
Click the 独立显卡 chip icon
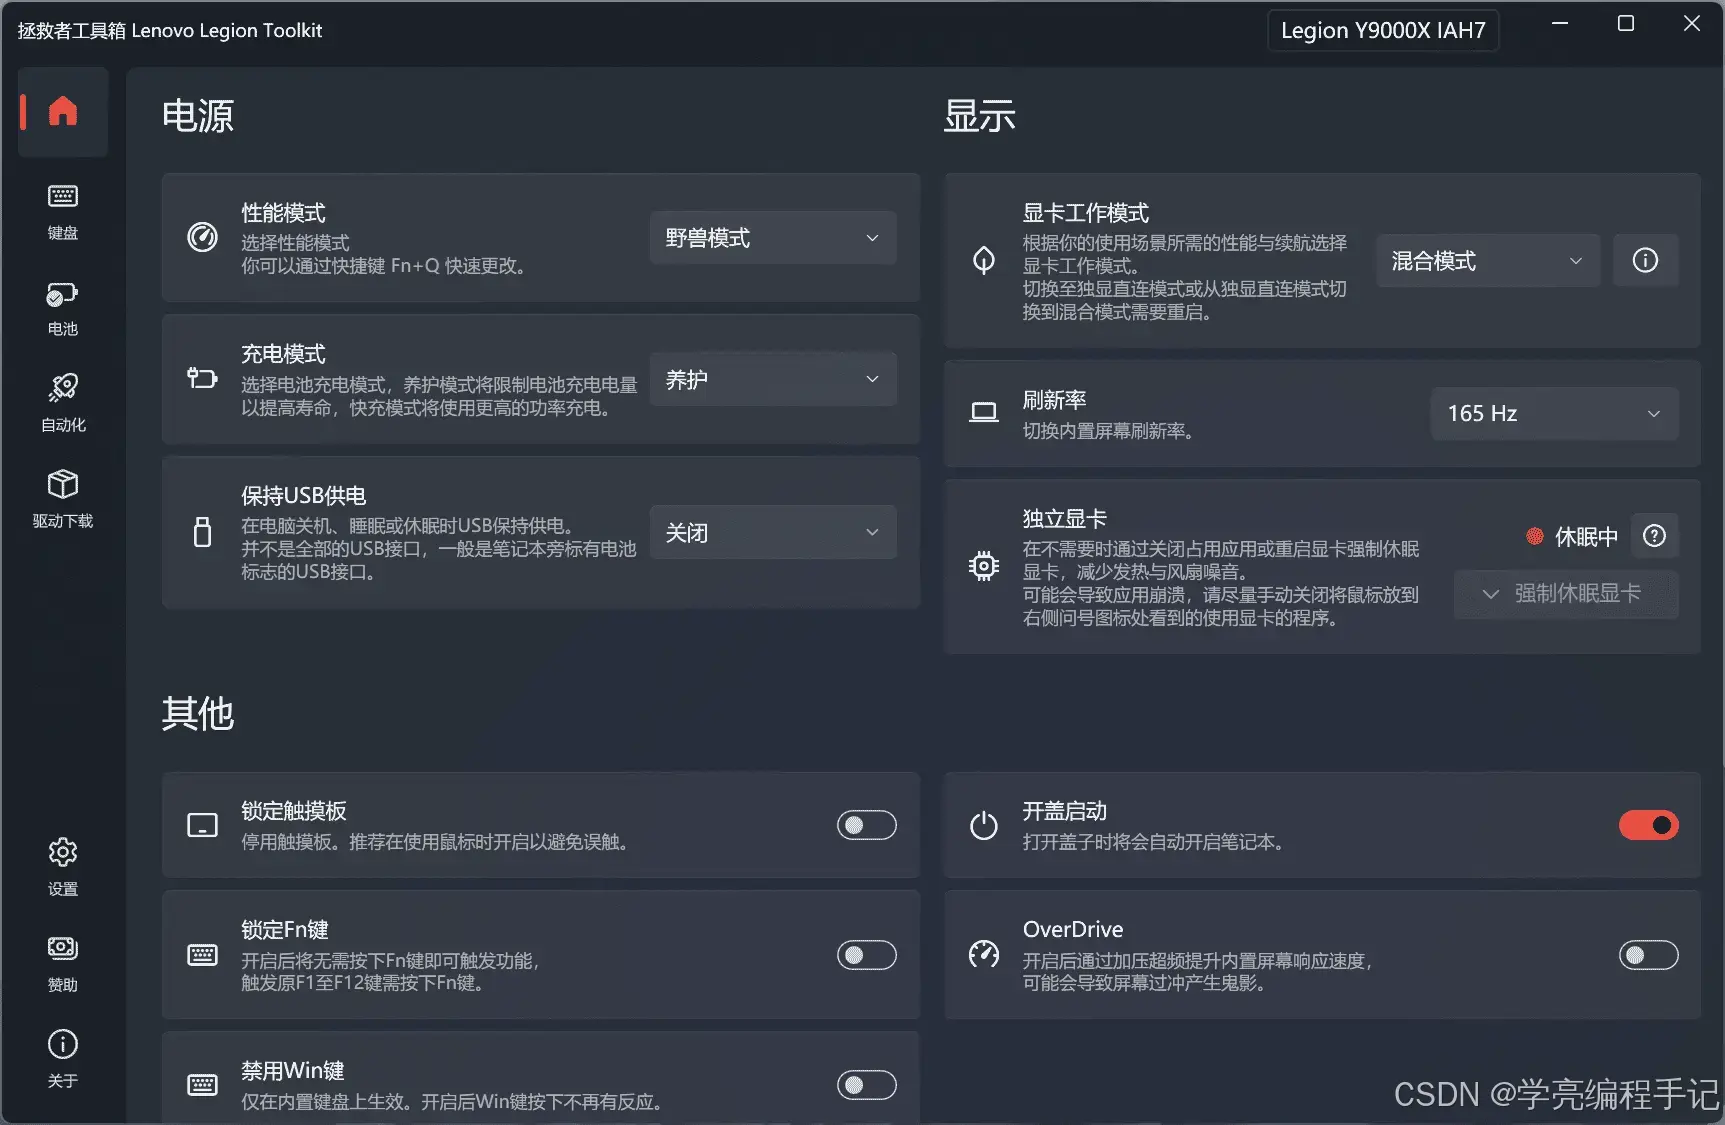(984, 566)
